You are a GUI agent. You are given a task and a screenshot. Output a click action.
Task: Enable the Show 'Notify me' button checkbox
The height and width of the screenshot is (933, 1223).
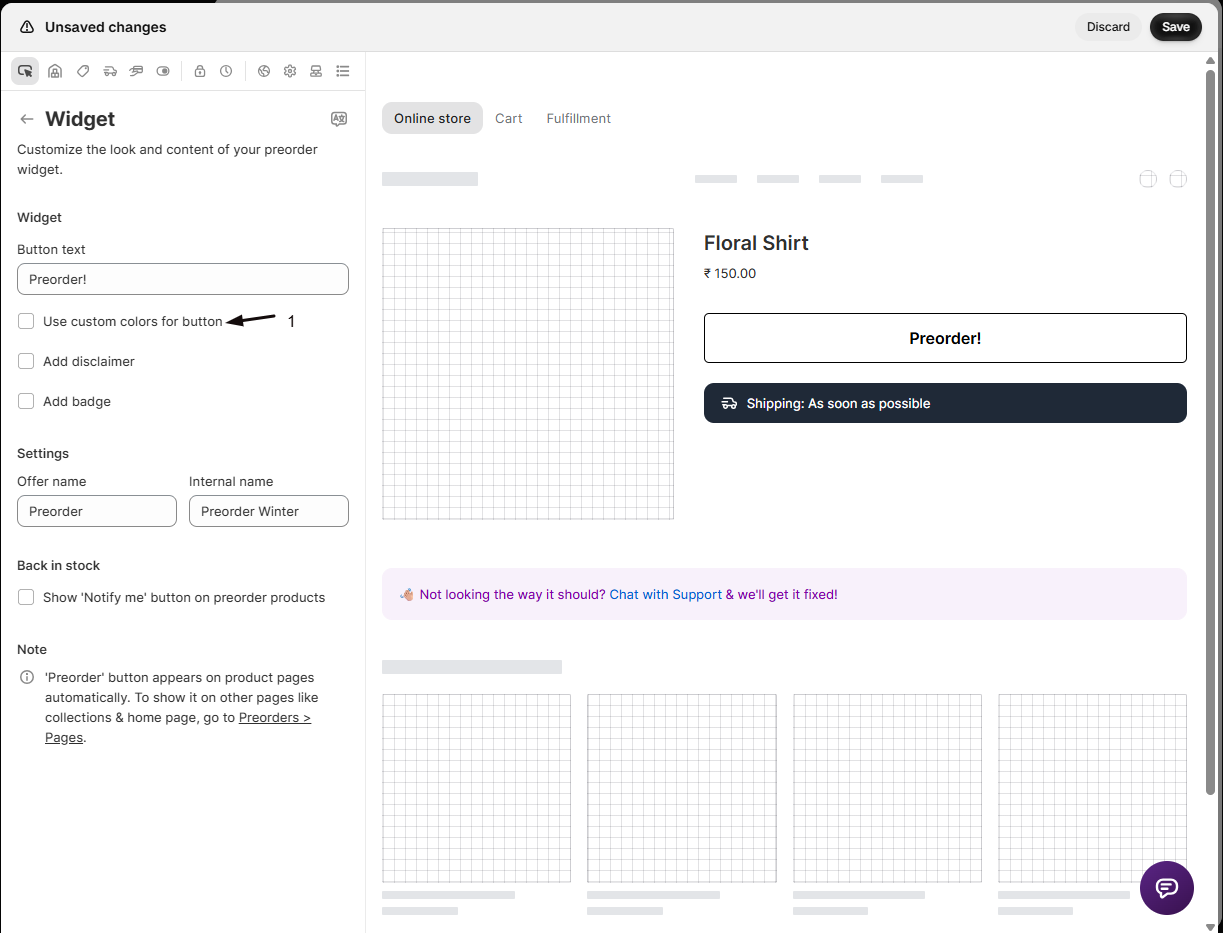tap(26, 597)
